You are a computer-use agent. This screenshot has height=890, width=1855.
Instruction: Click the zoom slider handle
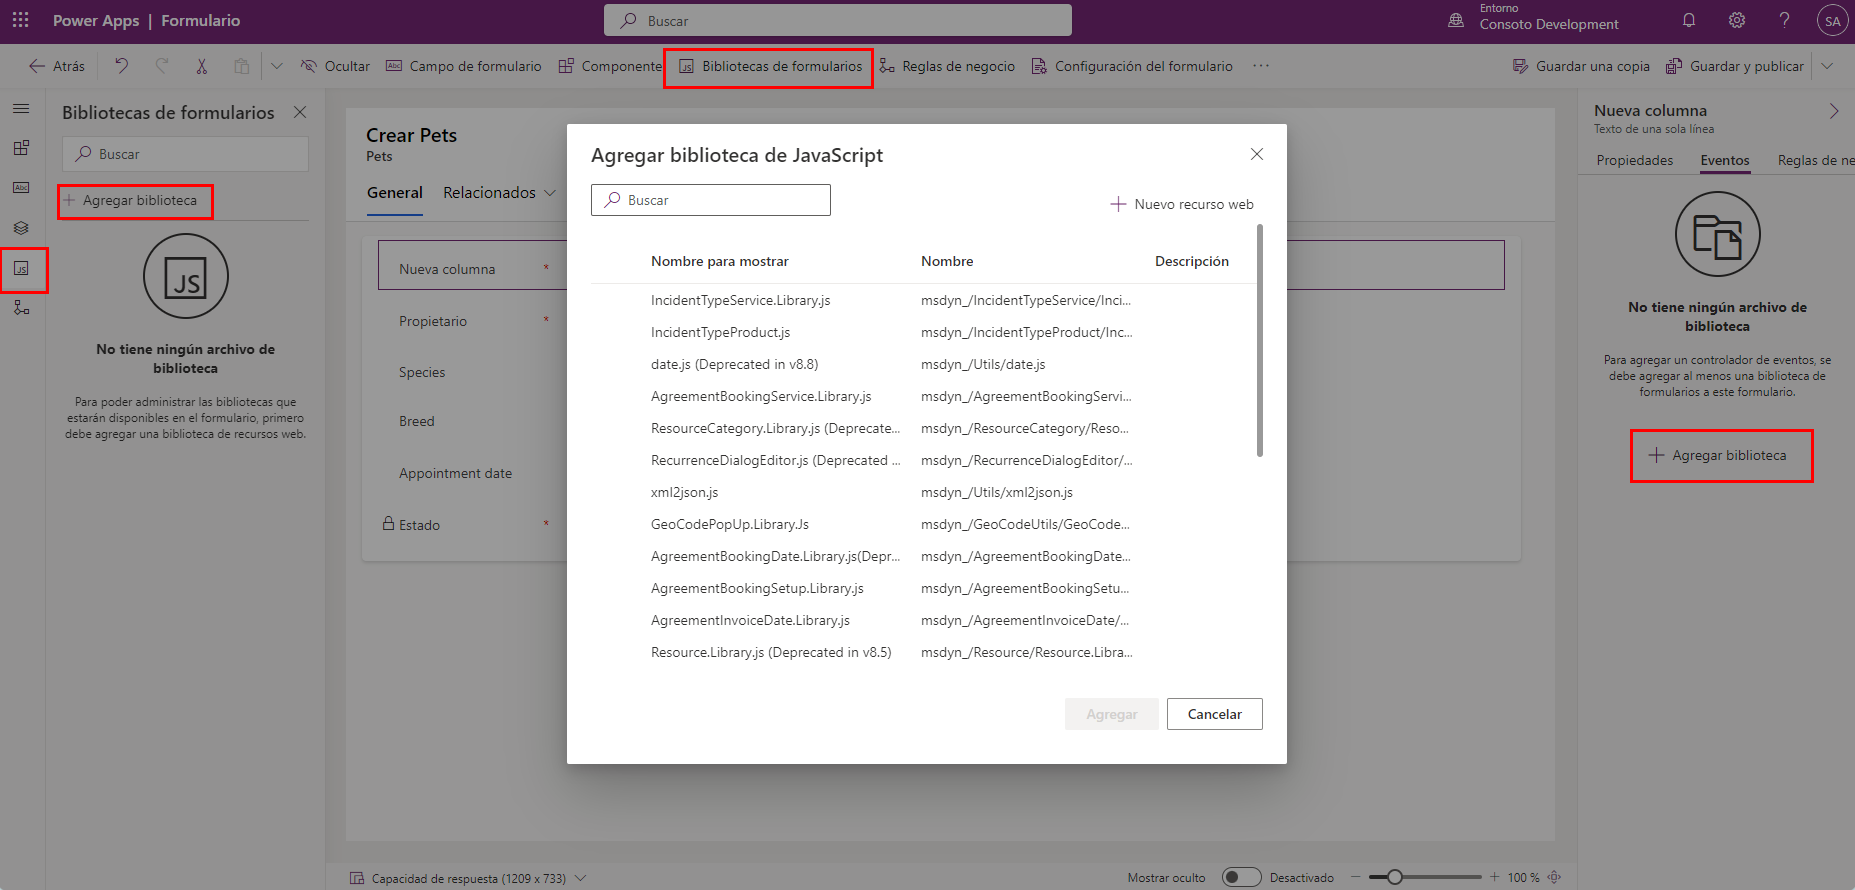[1394, 877]
